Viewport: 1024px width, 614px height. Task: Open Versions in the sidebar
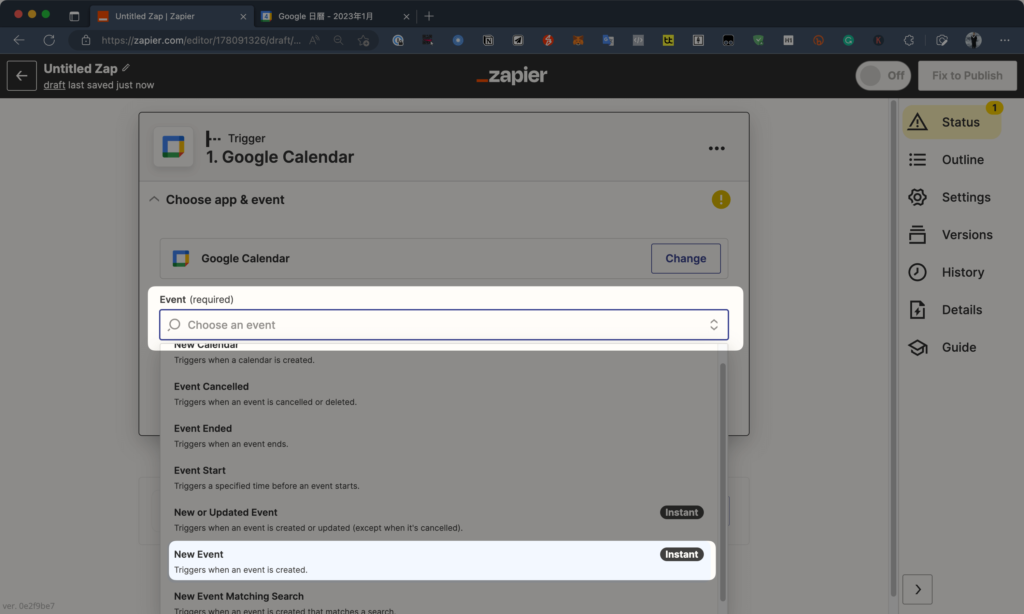(950, 234)
